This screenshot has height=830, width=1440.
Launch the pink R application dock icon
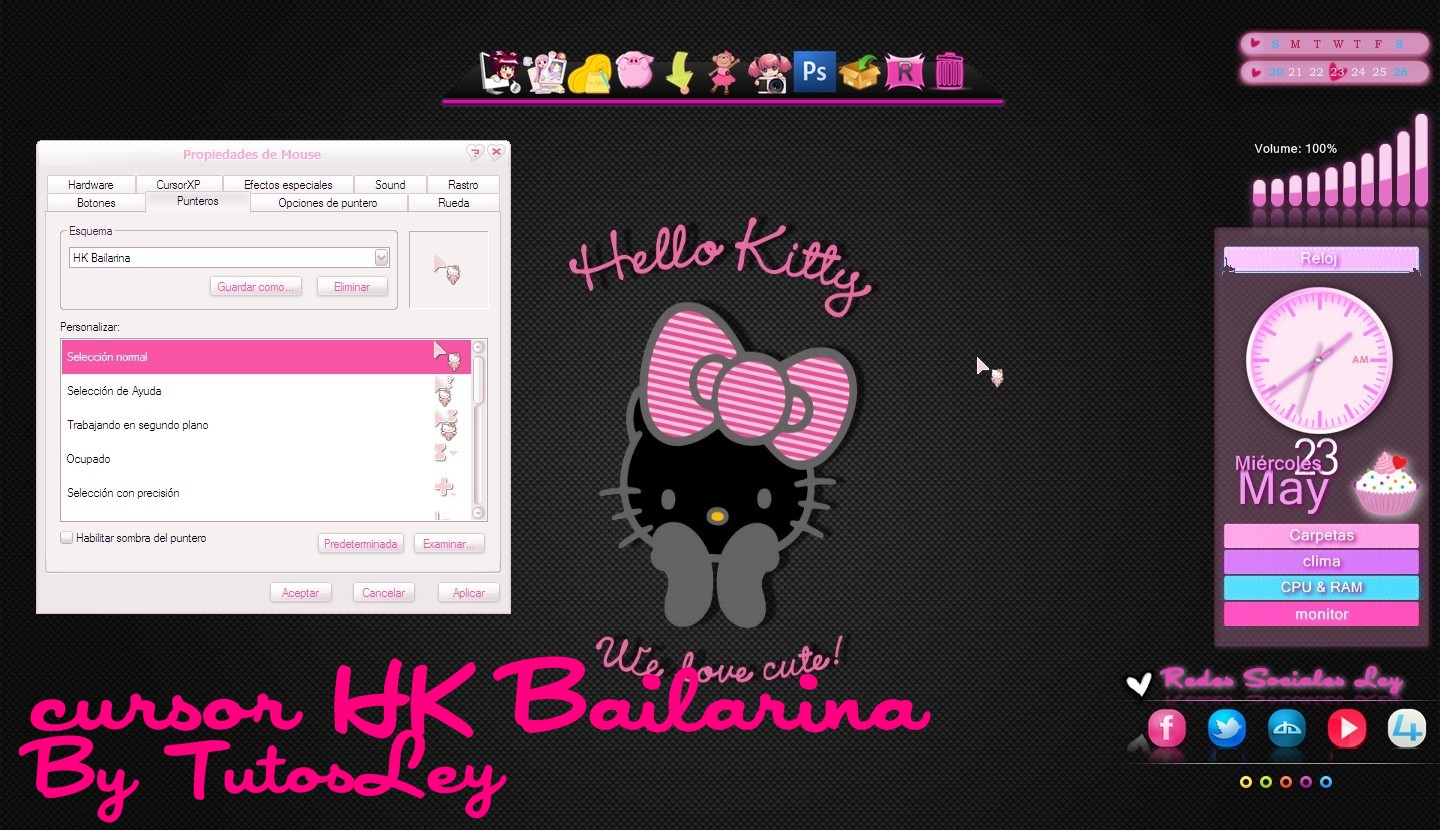(905, 72)
